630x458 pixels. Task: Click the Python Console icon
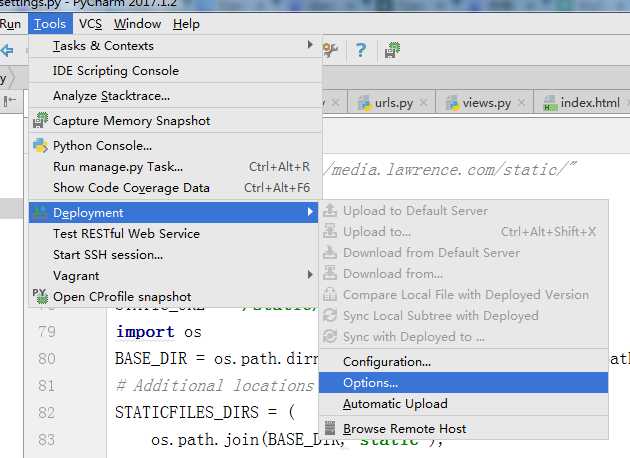point(40,145)
